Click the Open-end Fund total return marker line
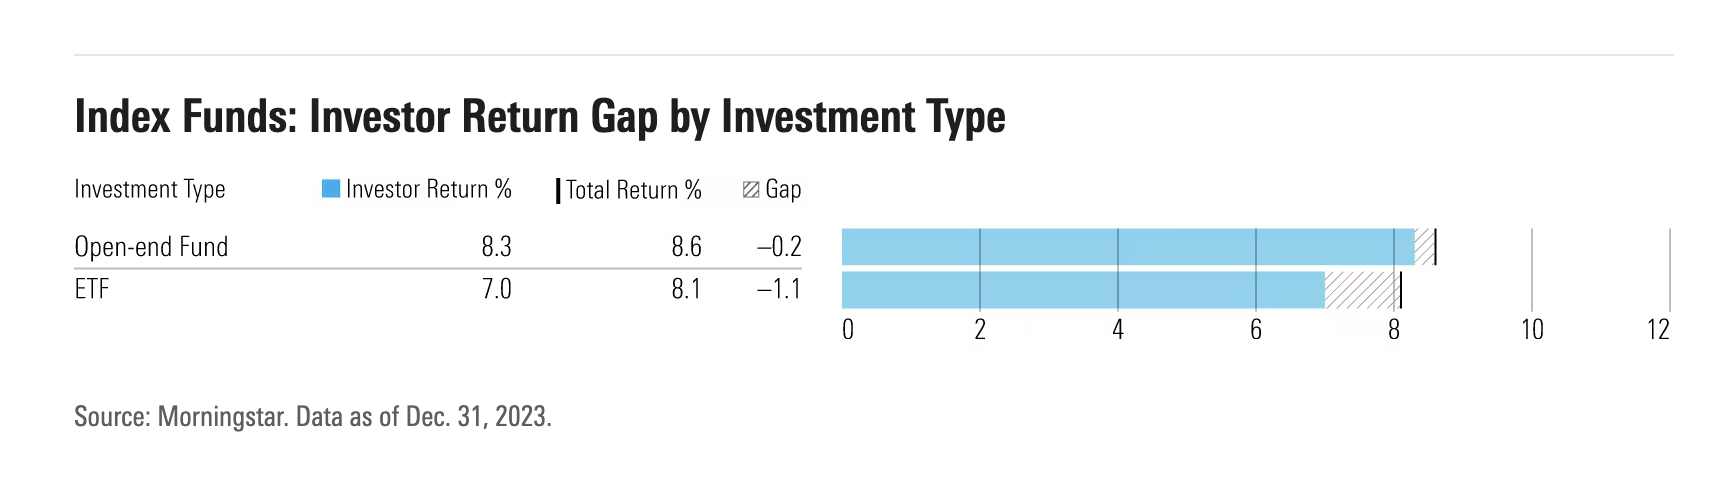Viewport: 1720px width, 502px height. pyautogui.click(x=1435, y=247)
